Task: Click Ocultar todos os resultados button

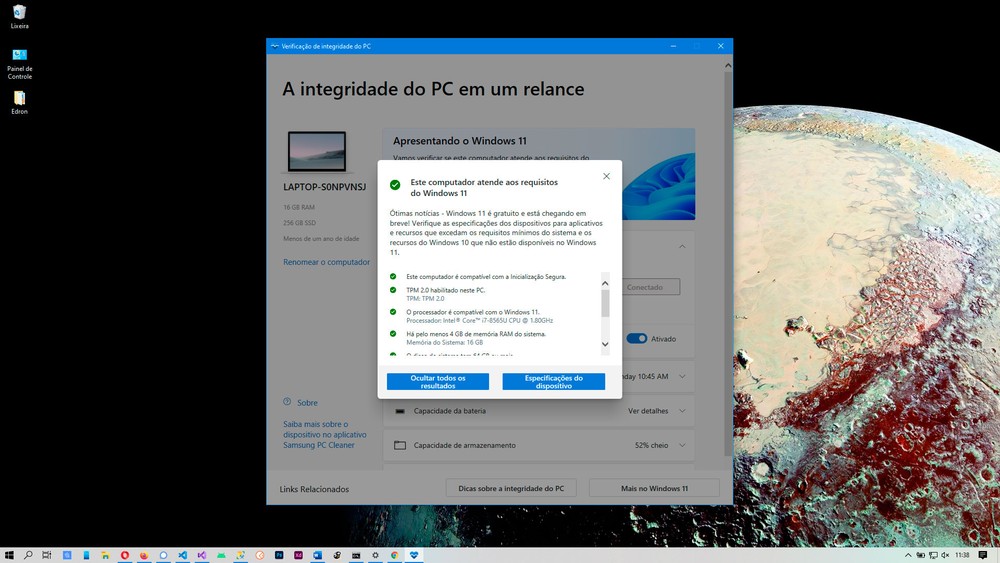Action: click(x=438, y=381)
